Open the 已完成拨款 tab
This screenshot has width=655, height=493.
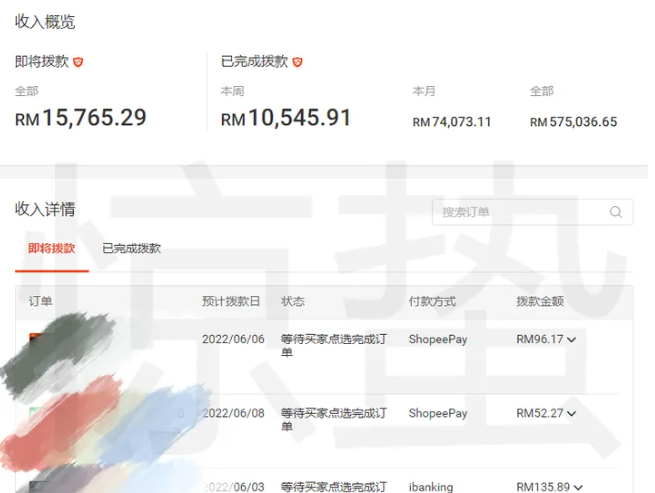coord(131,248)
